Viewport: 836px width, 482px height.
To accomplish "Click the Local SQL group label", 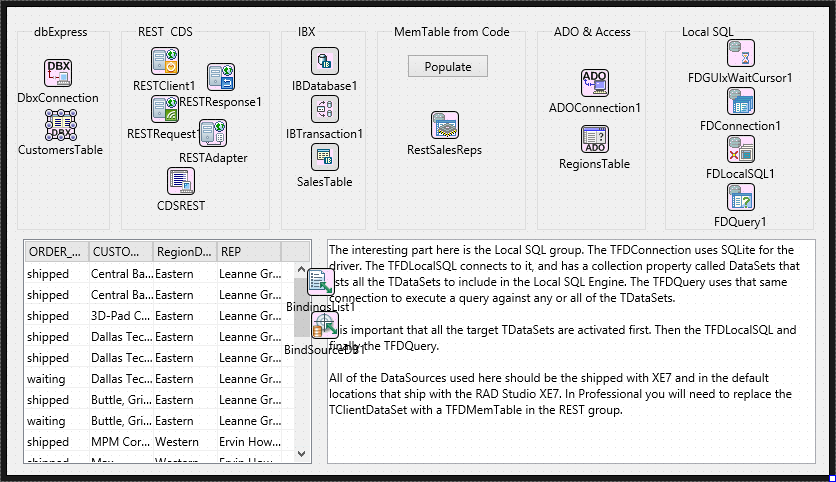I will pos(708,32).
